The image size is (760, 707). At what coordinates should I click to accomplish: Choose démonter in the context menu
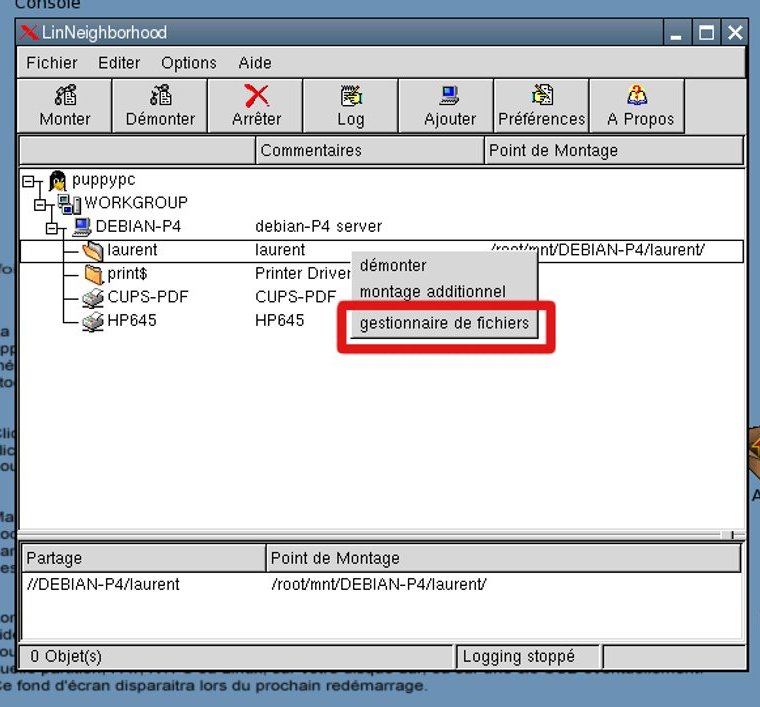(x=393, y=266)
